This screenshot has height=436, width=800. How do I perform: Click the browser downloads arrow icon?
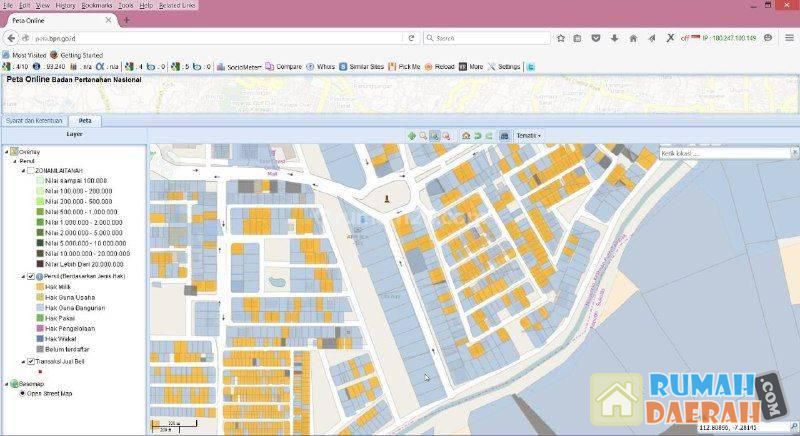[x=615, y=38]
